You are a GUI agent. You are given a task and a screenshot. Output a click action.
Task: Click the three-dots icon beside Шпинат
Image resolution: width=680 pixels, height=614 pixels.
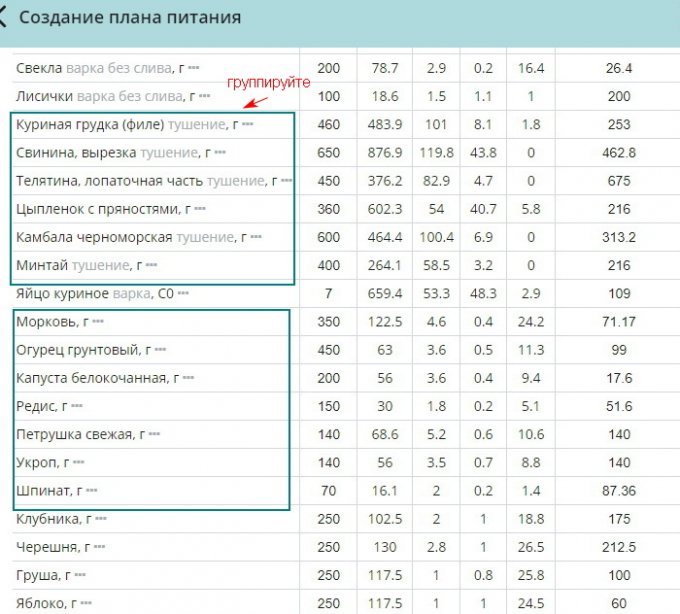93,491
